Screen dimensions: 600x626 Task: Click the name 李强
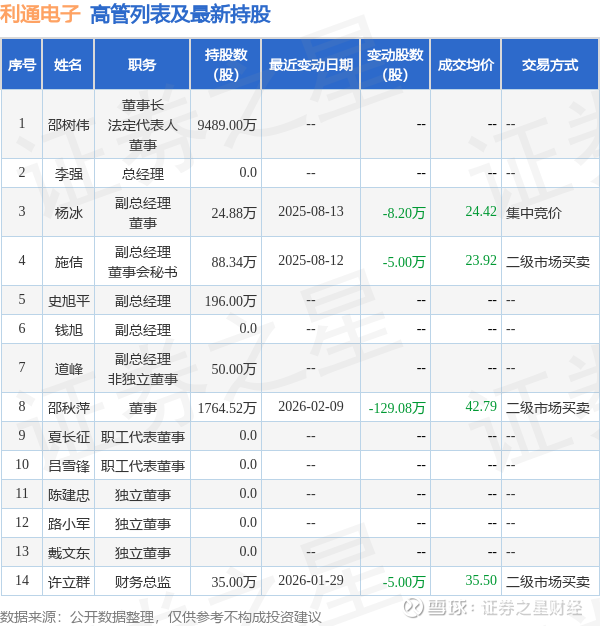click(x=69, y=174)
